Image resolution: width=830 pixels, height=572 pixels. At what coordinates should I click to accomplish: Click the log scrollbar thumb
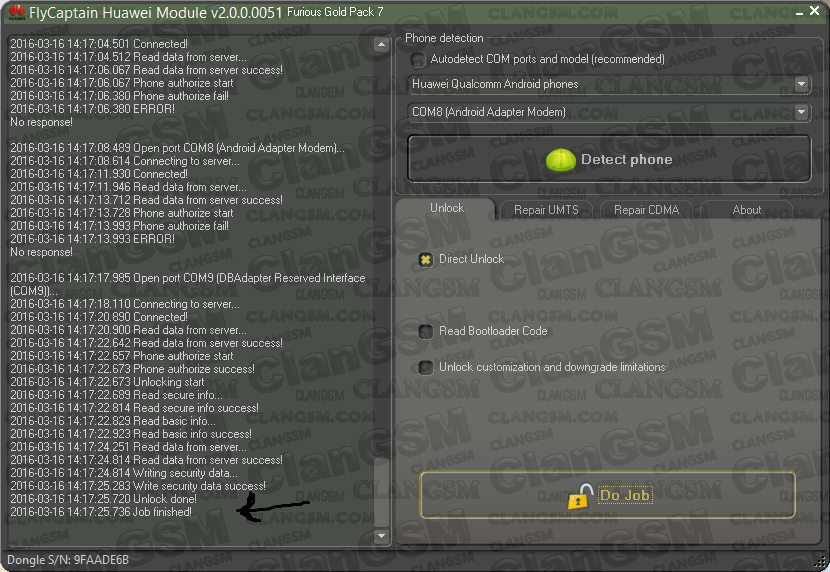tap(381, 491)
